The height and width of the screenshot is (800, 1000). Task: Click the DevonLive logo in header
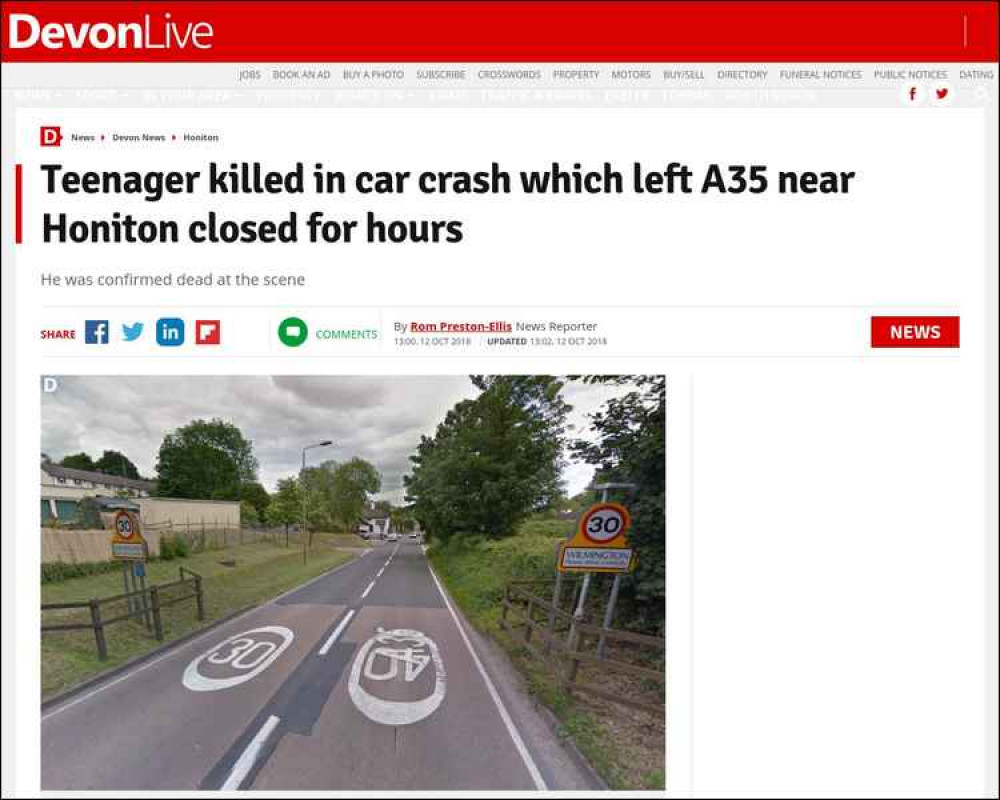pyautogui.click(x=110, y=32)
